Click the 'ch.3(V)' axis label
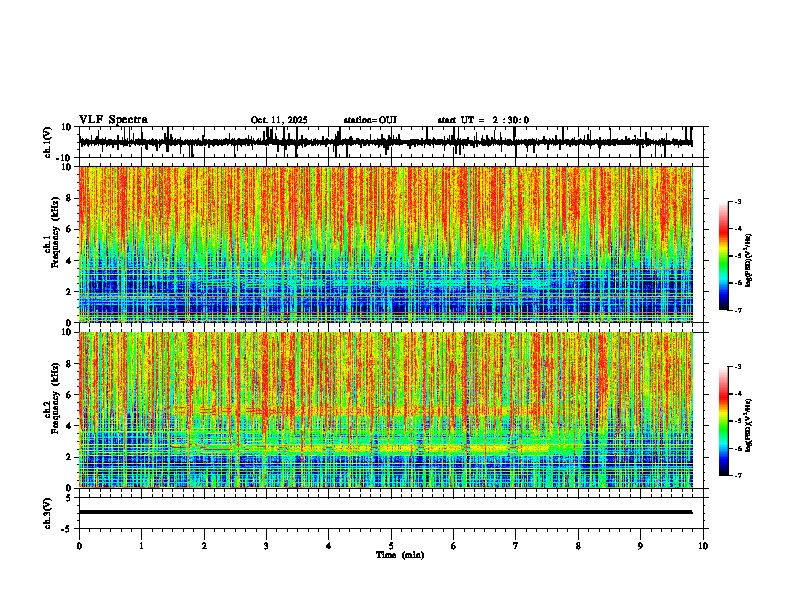792x612 pixels. [48, 514]
